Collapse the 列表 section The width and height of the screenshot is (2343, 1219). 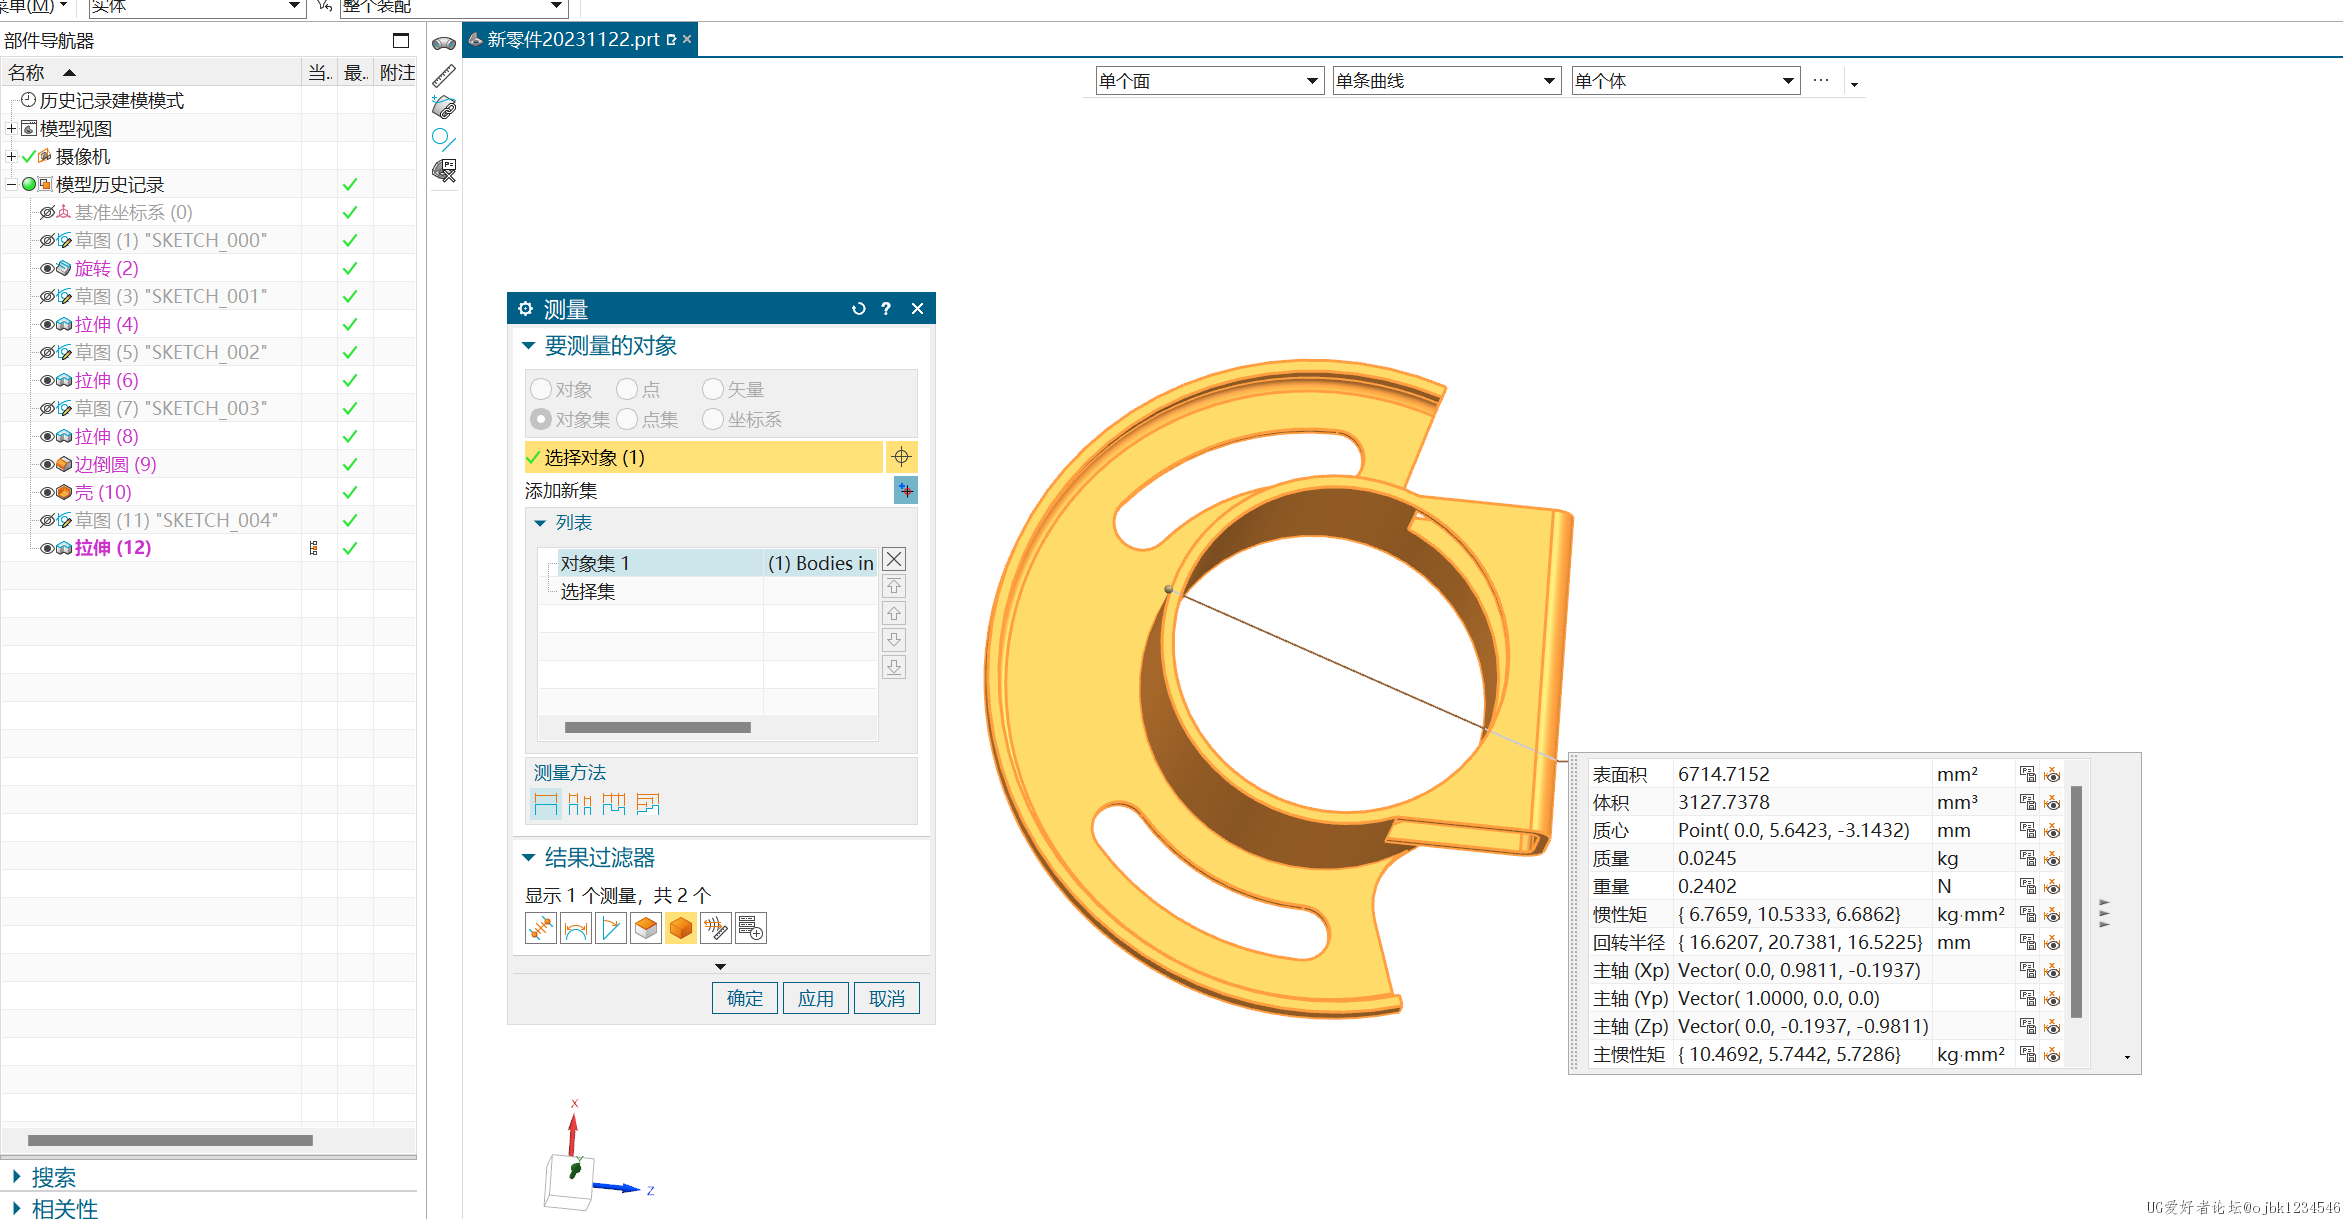pos(540,523)
